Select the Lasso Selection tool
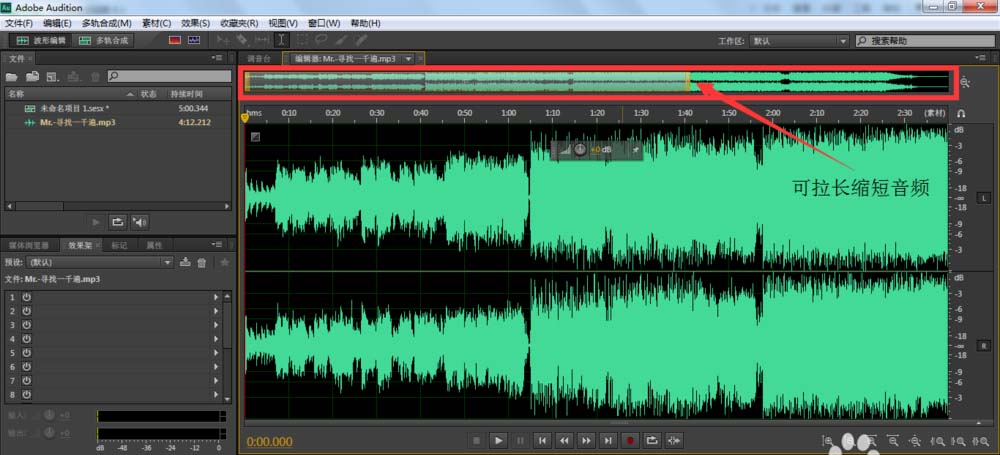Viewport: 1000px width, 455px height. (x=321, y=40)
